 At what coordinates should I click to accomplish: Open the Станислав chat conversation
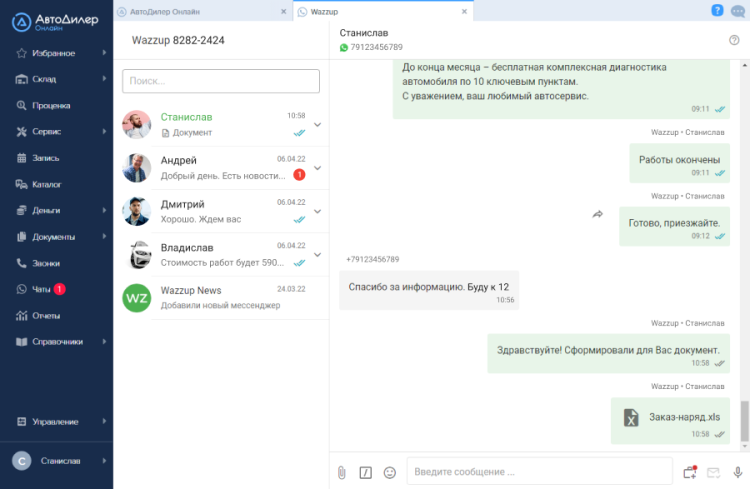click(x=221, y=125)
